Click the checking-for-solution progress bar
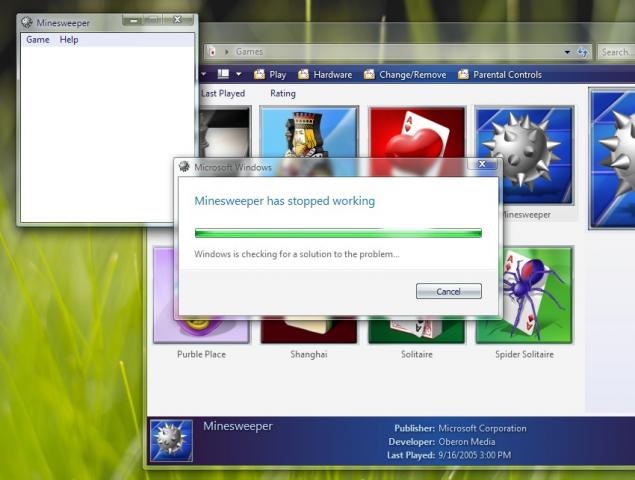The image size is (635, 480). pyautogui.click(x=338, y=233)
